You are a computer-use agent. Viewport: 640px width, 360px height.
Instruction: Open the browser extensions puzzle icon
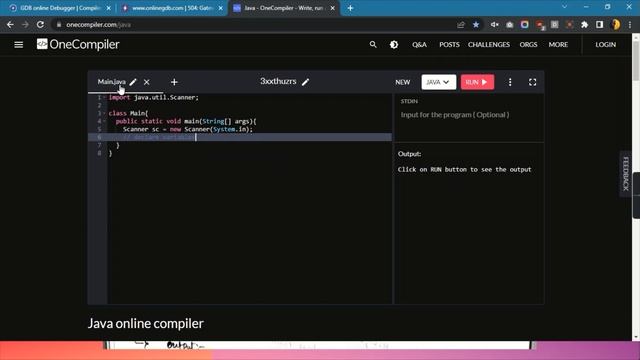(x=584, y=24)
